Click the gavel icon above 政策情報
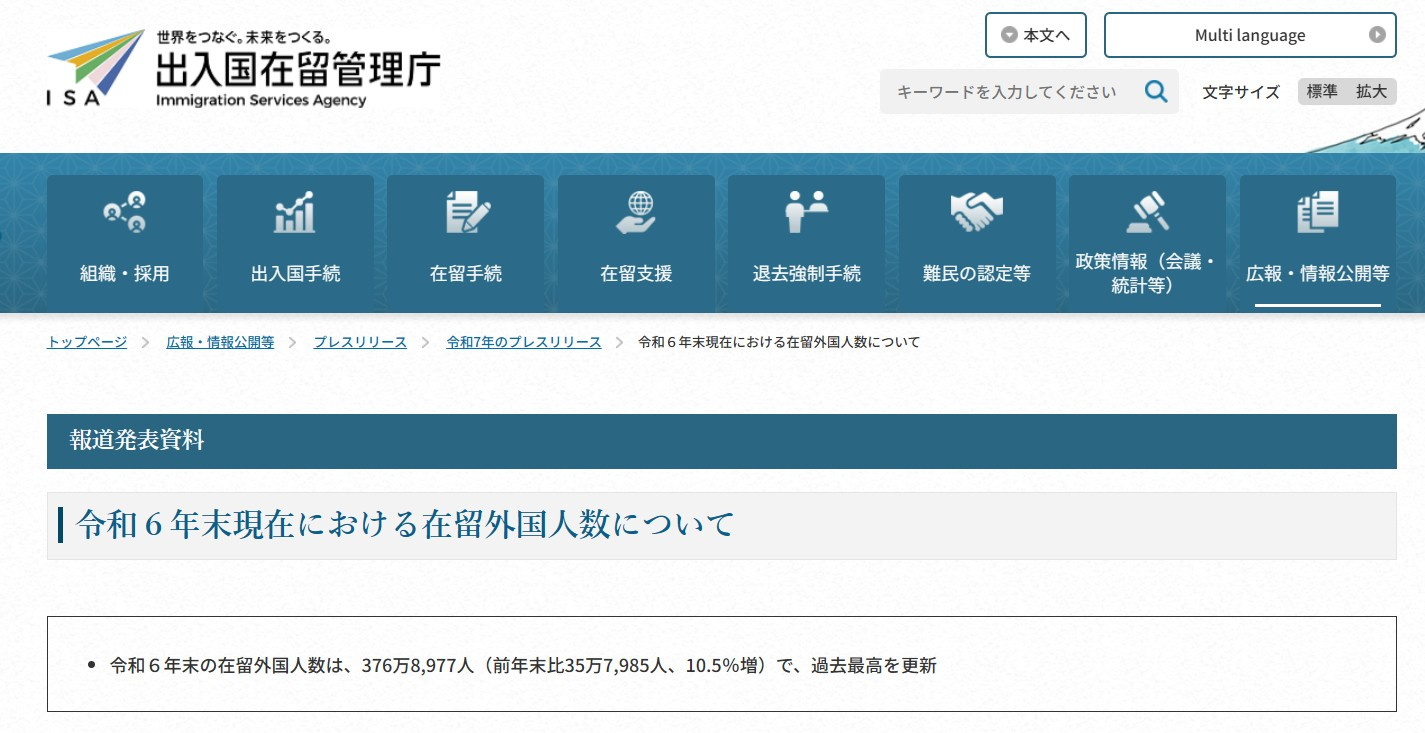This screenshot has width=1425, height=733. [1147, 212]
